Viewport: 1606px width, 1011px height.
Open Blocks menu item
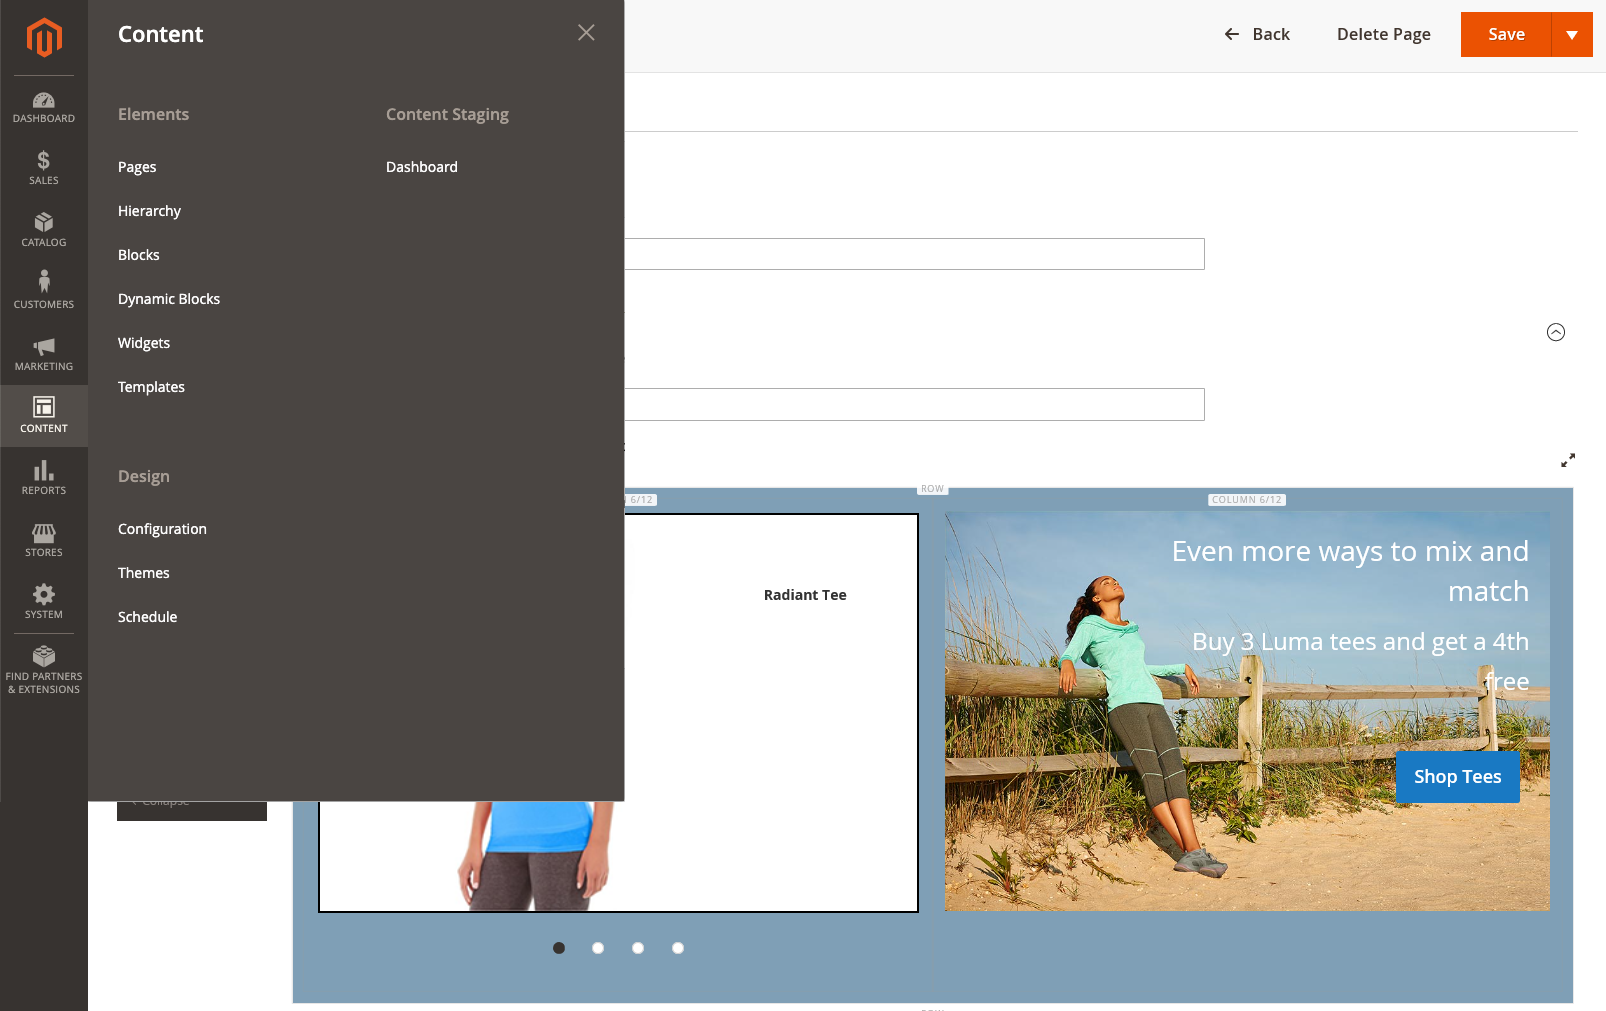pos(139,255)
